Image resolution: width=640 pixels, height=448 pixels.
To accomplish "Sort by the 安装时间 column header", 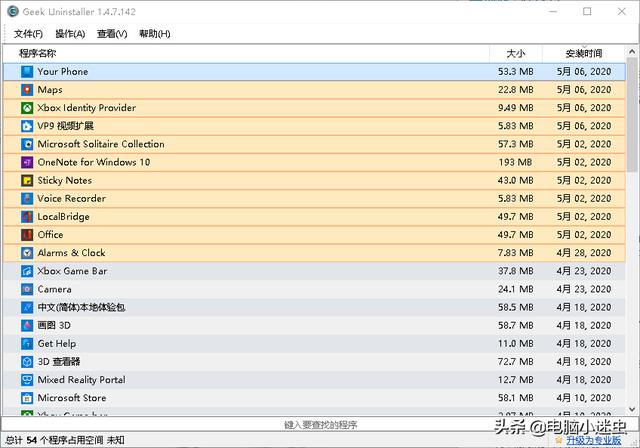I will (x=584, y=53).
